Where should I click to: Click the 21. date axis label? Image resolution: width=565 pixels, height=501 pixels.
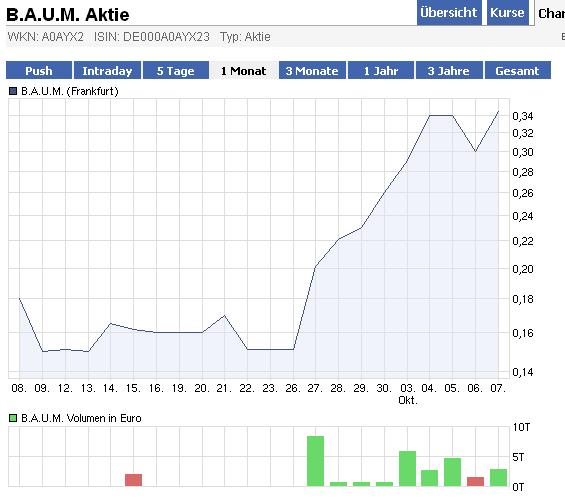(x=224, y=389)
